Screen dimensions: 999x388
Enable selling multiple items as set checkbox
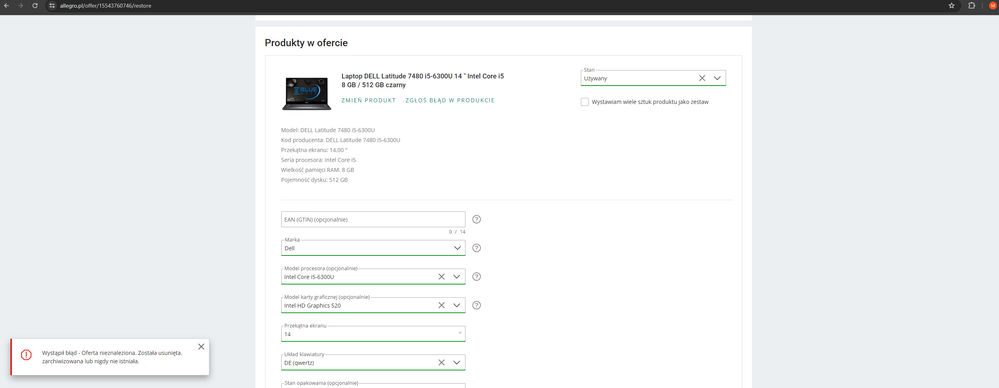[x=585, y=102]
